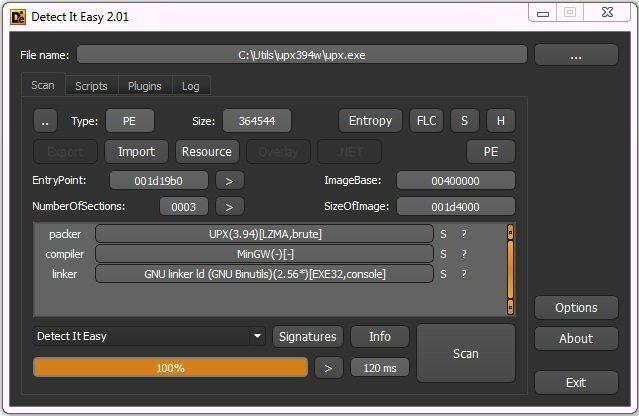Click S in the packer row
639x416 pixels.
(443, 234)
